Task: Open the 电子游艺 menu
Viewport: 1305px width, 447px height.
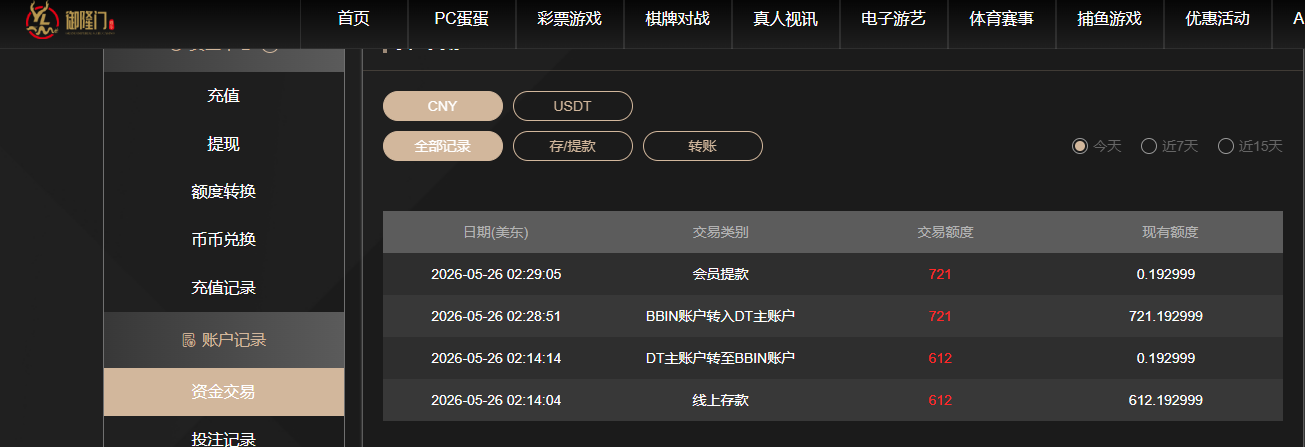Action: pos(893,19)
